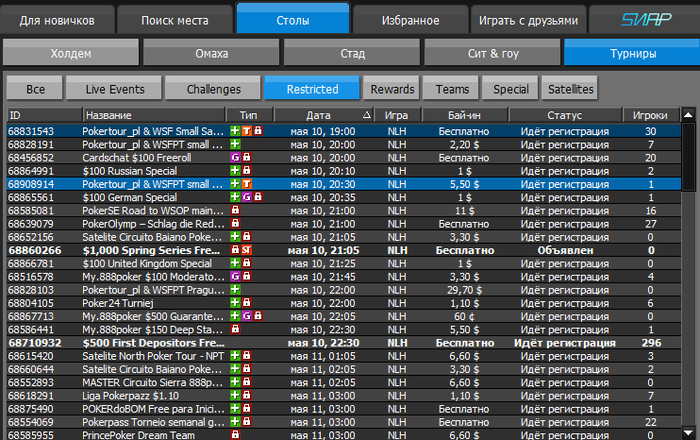Viewport: 700px width, 440px height.
Task: Click purple G icon for $100 German Special
Action: 246,197
